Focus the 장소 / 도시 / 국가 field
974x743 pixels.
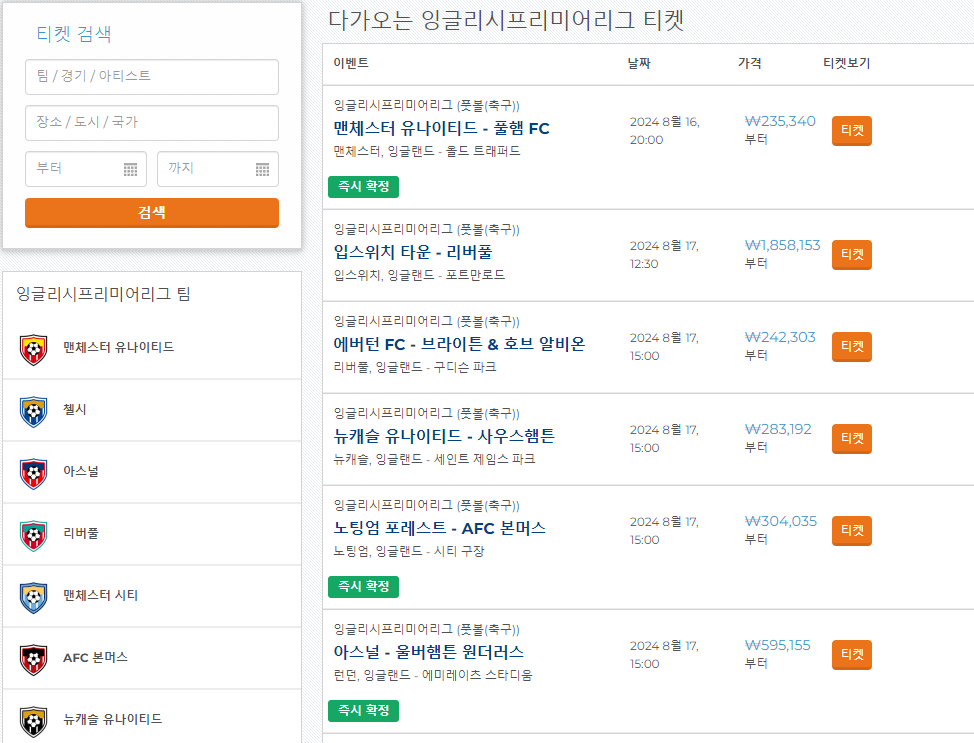tap(152, 123)
